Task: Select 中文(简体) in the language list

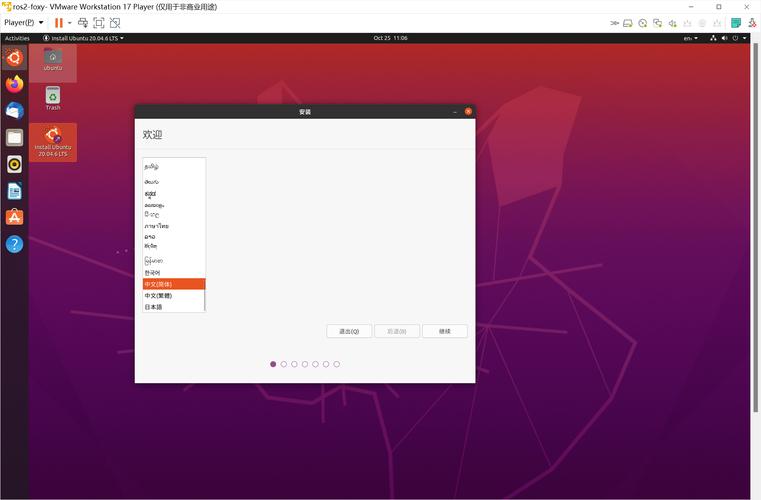Action: pyautogui.click(x=174, y=284)
